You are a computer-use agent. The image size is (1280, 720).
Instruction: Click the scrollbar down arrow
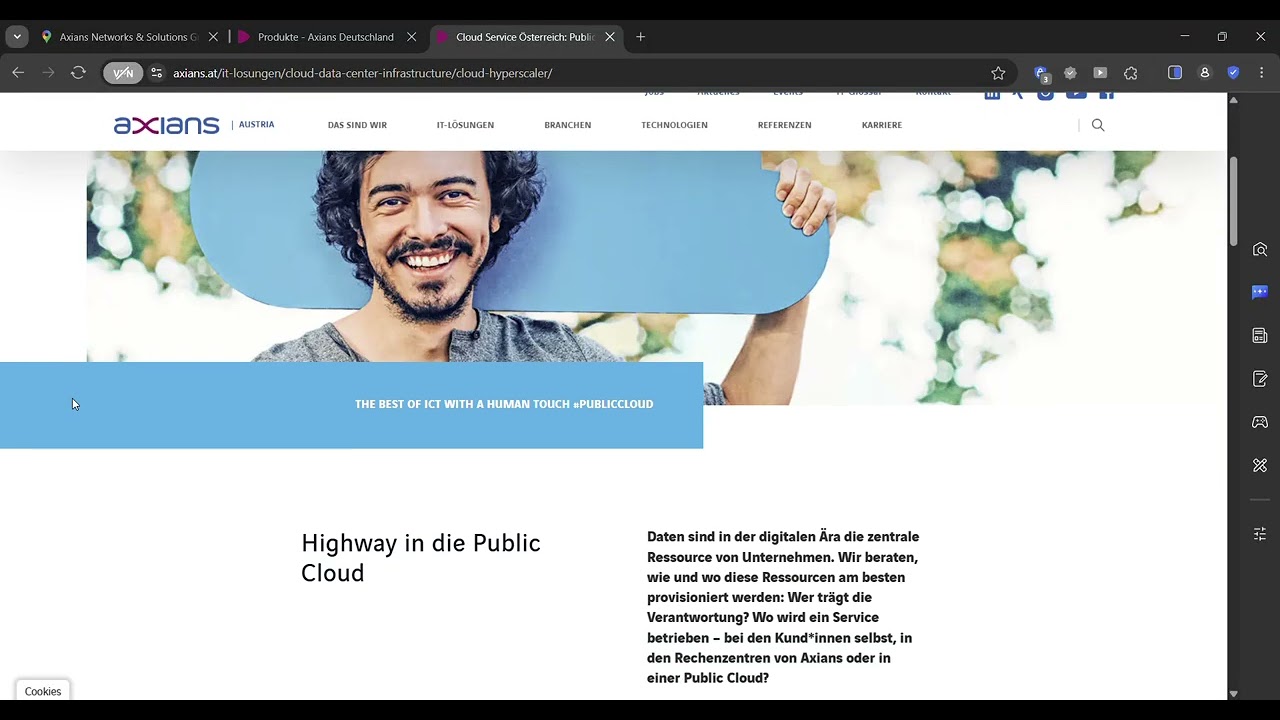pos(1233,693)
